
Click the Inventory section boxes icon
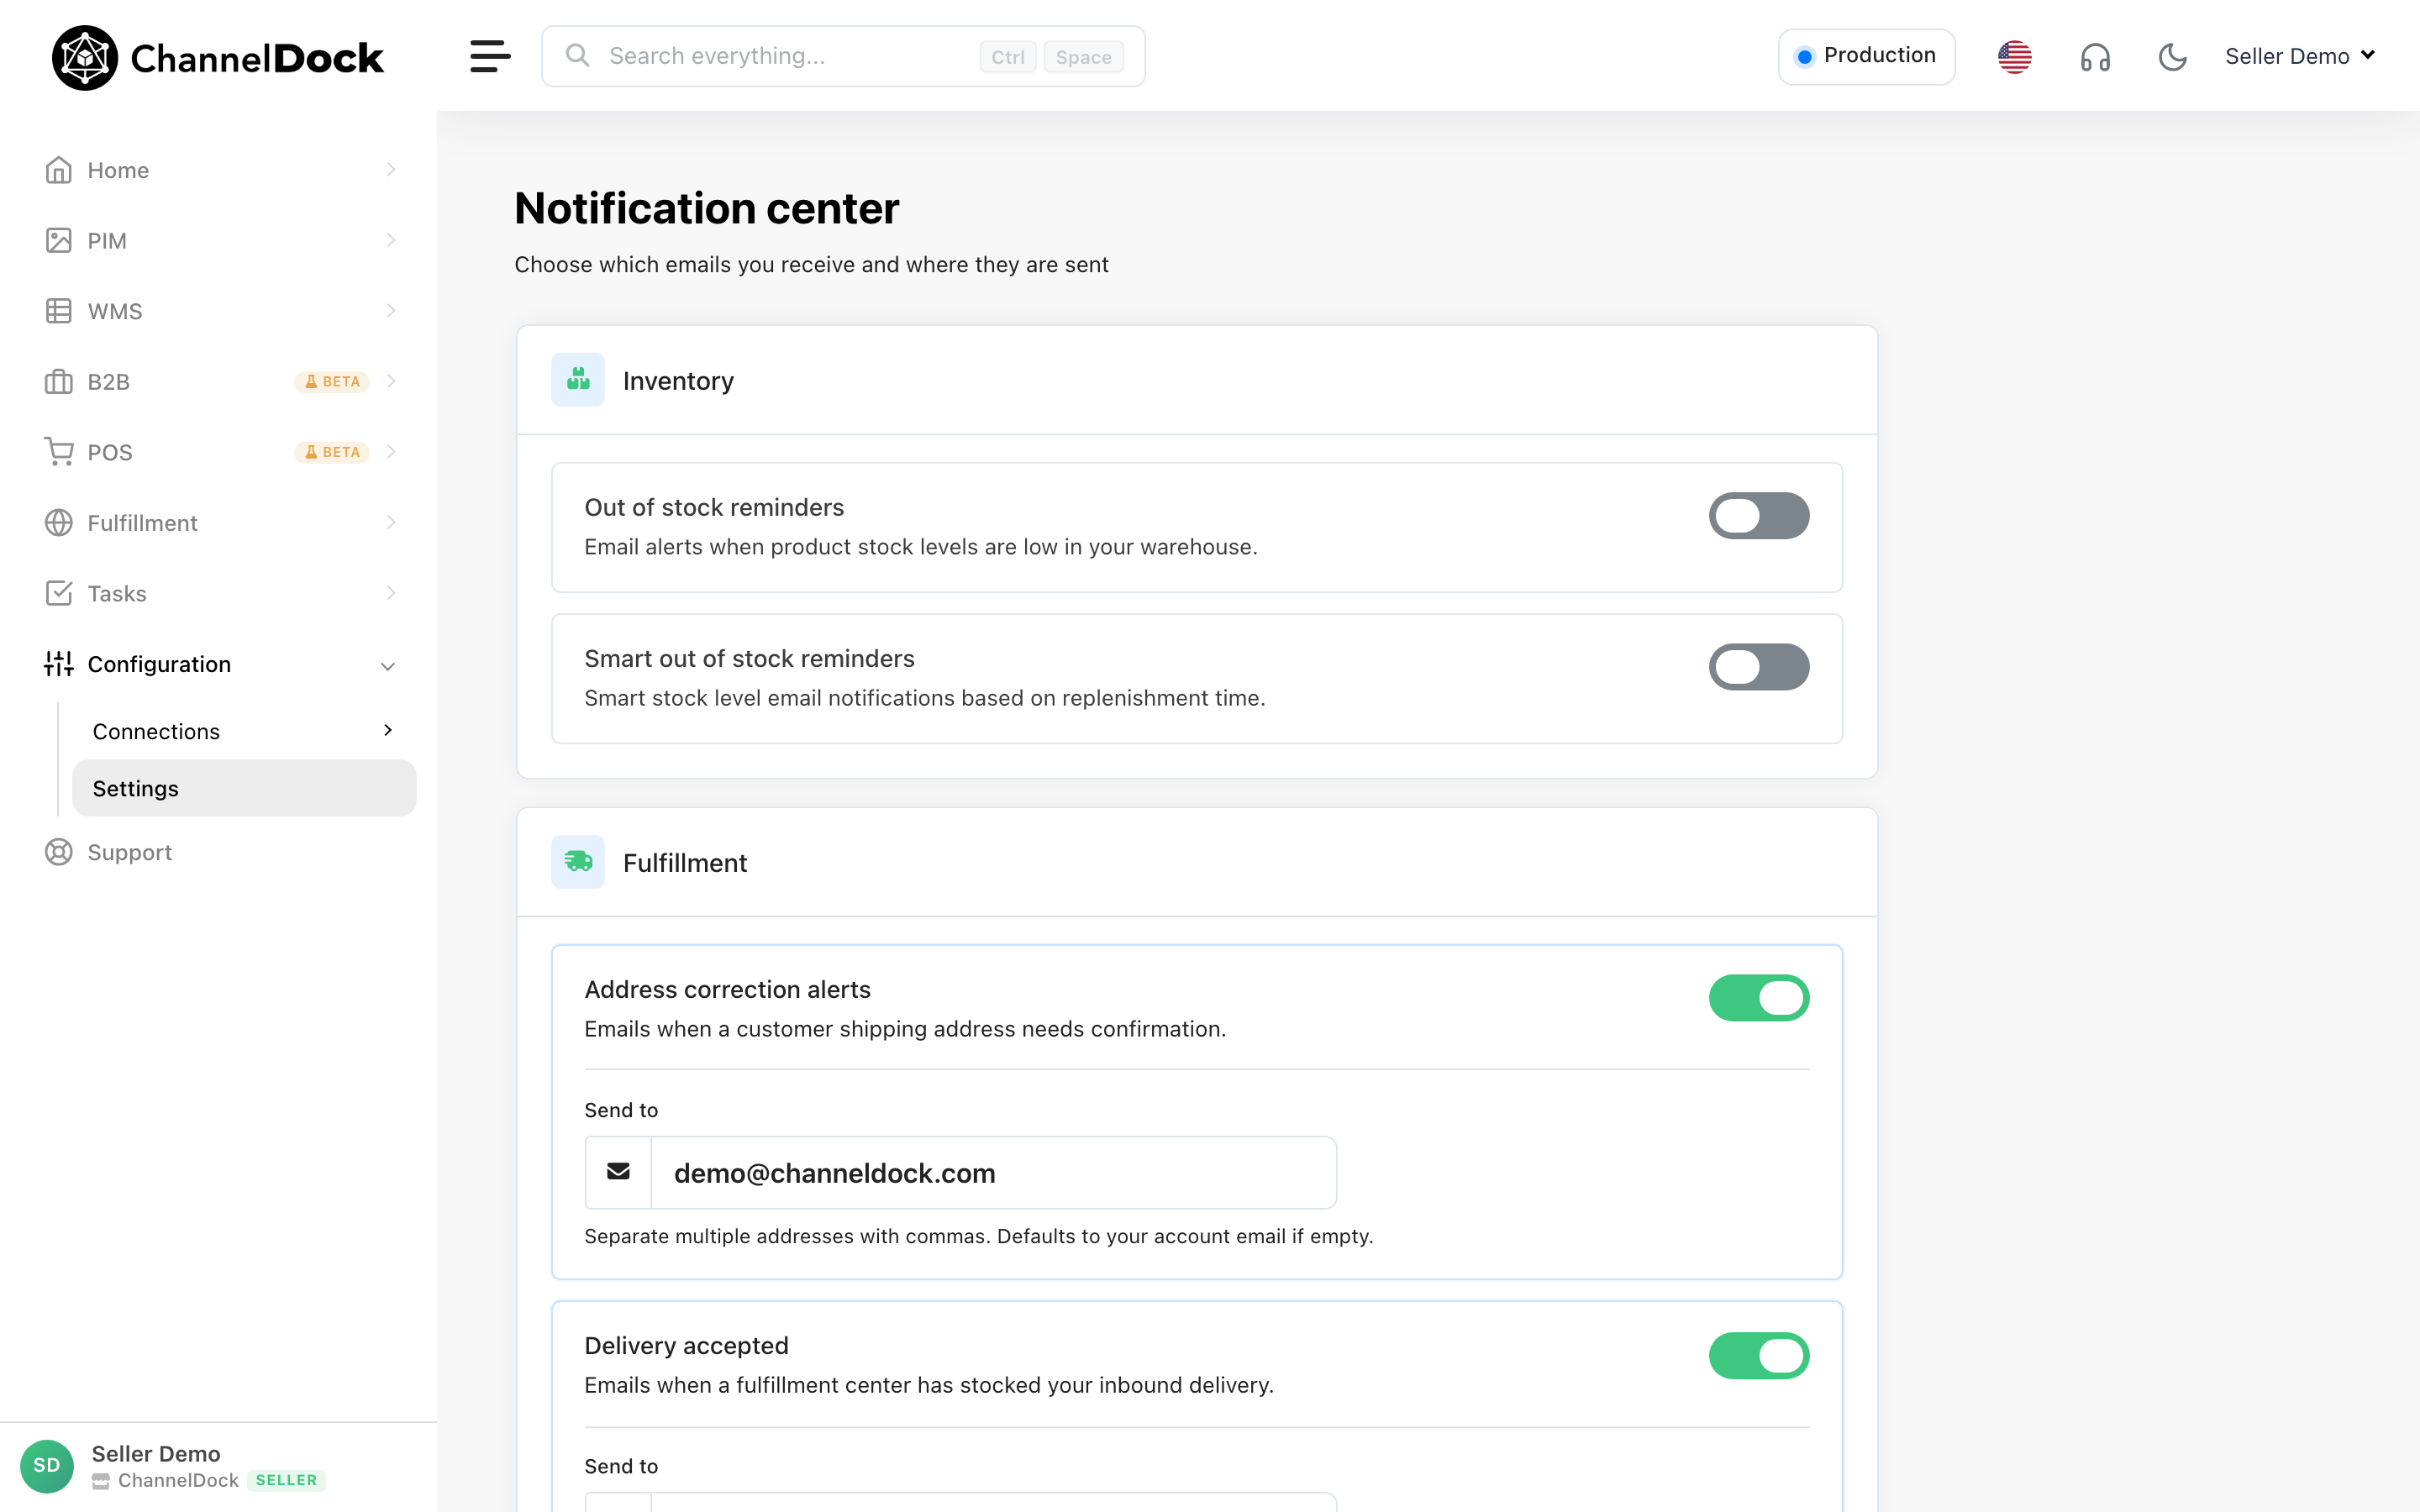click(578, 380)
